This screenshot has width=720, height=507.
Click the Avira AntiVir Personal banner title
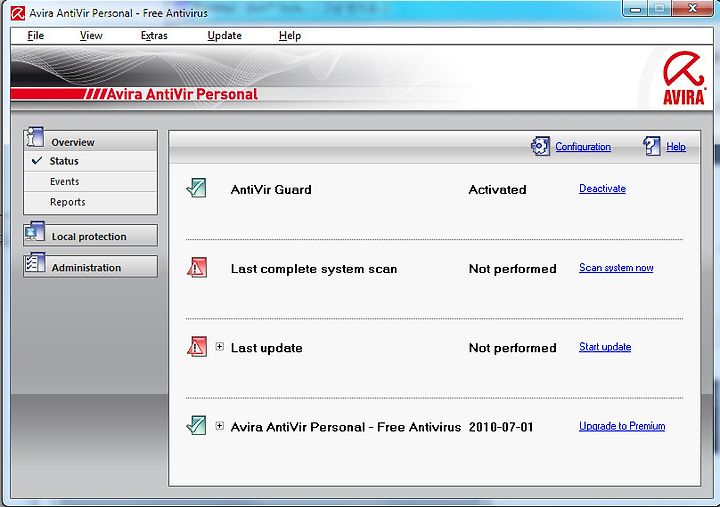click(182, 94)
